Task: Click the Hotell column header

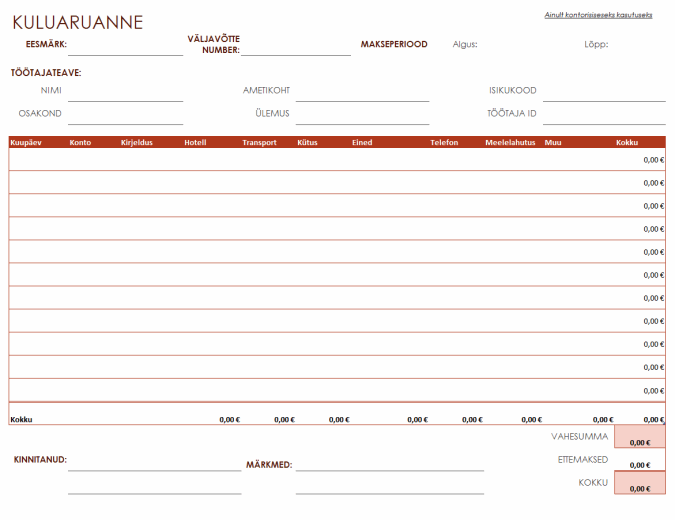Action: (x=195, y=143)
